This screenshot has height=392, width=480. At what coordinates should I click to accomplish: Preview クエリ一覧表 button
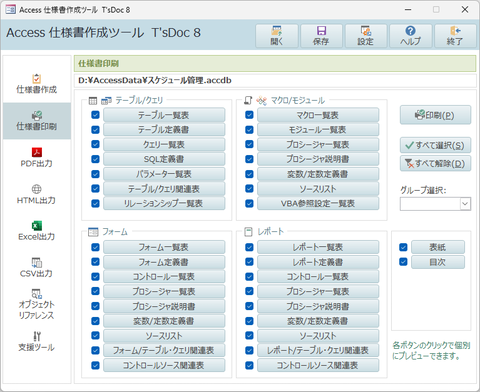click(x=164, y=144)
